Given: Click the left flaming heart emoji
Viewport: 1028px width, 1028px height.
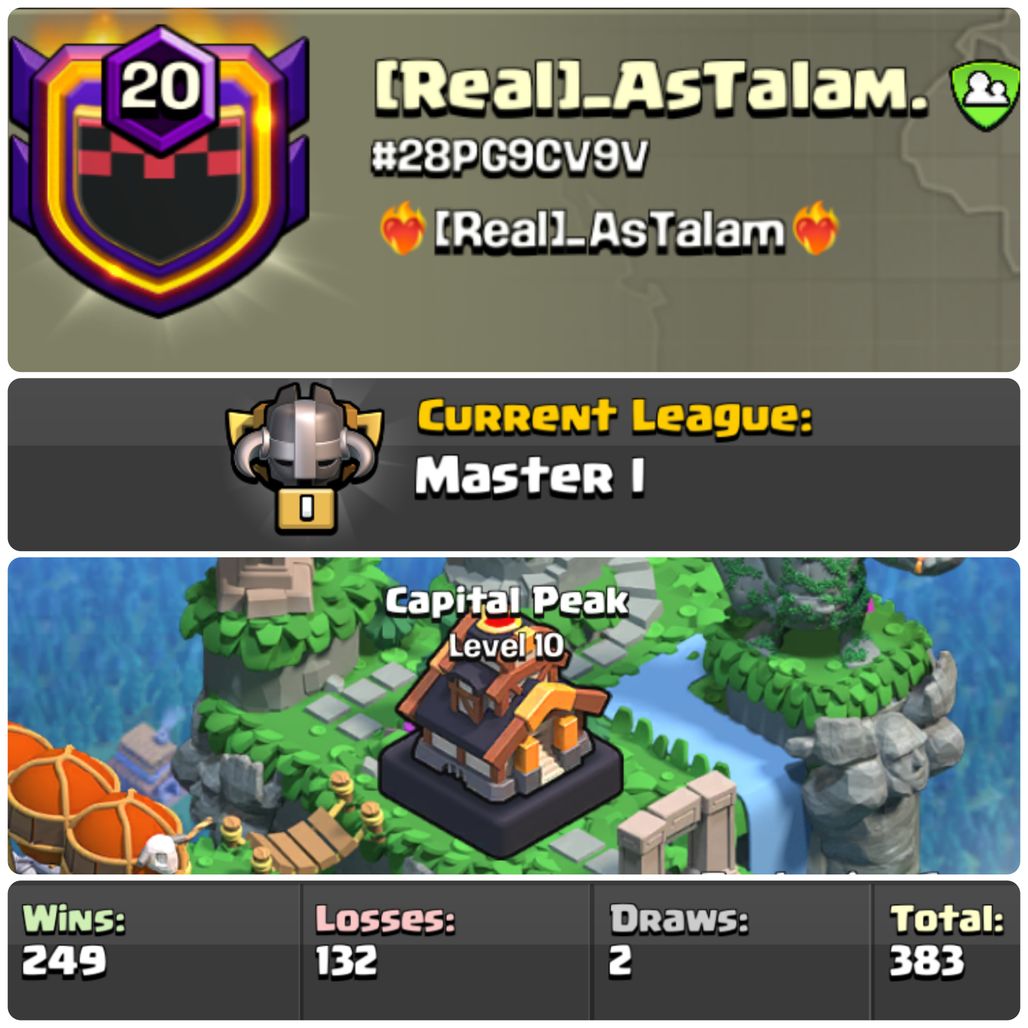Looking at the screenshot, I should coord(402,227).
